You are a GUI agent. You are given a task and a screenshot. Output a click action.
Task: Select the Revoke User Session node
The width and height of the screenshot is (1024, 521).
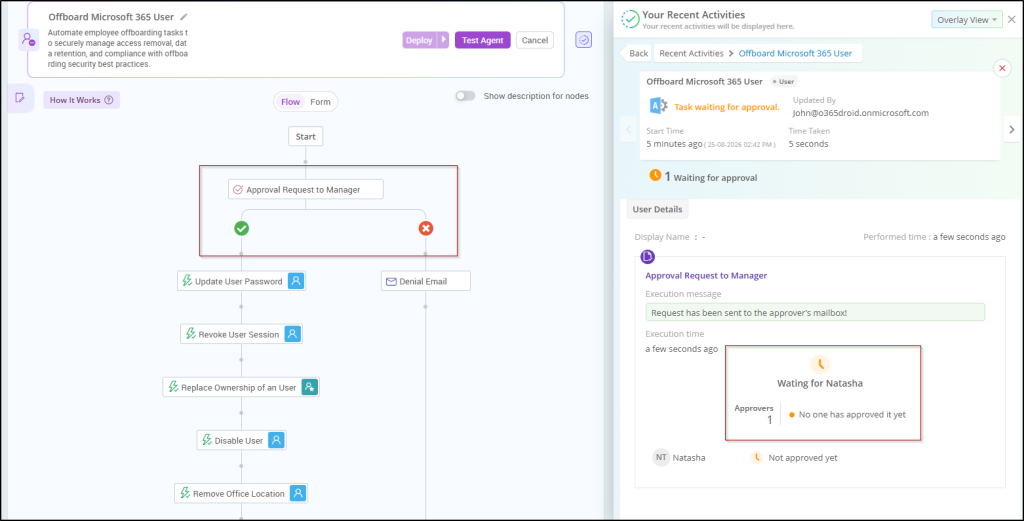click(x=242, y=334)
